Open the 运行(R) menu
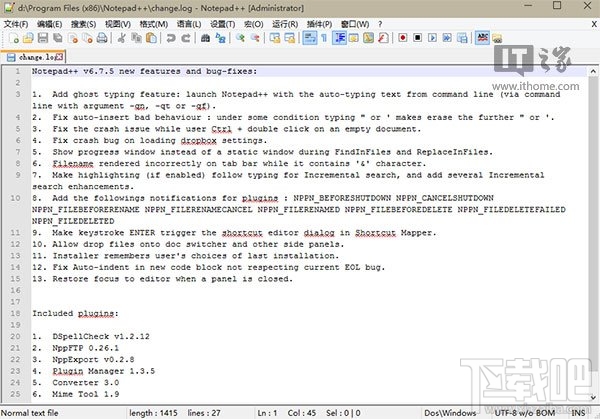 (x=285, y=24)
